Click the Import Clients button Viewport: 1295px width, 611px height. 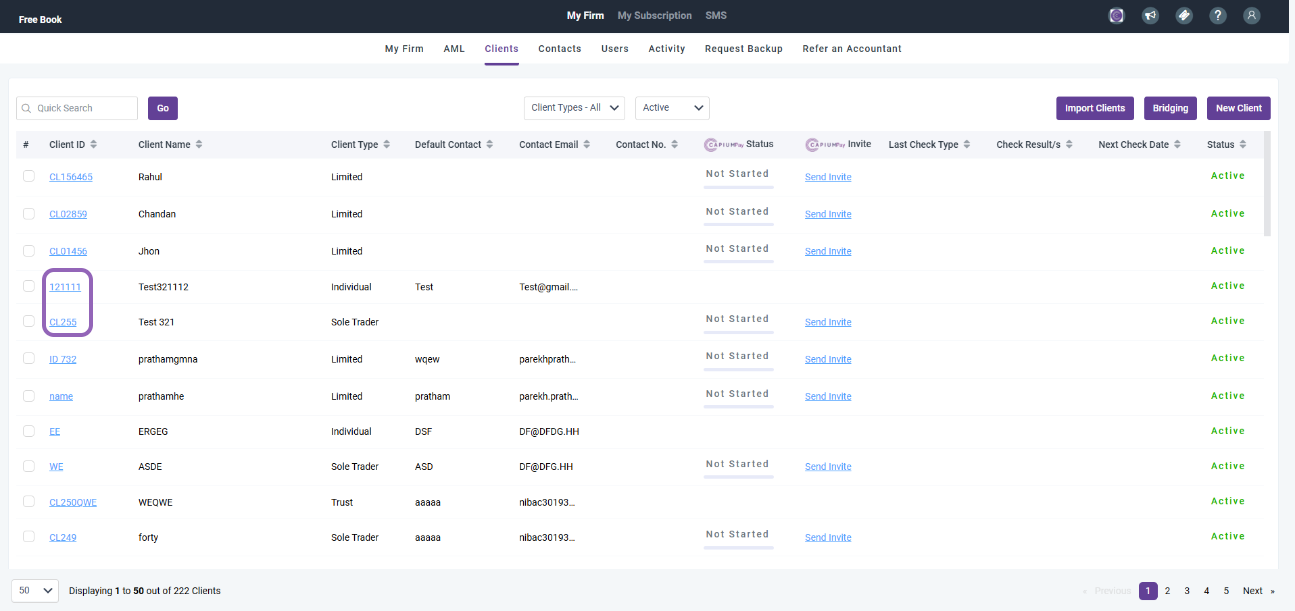pos(1095,108)
